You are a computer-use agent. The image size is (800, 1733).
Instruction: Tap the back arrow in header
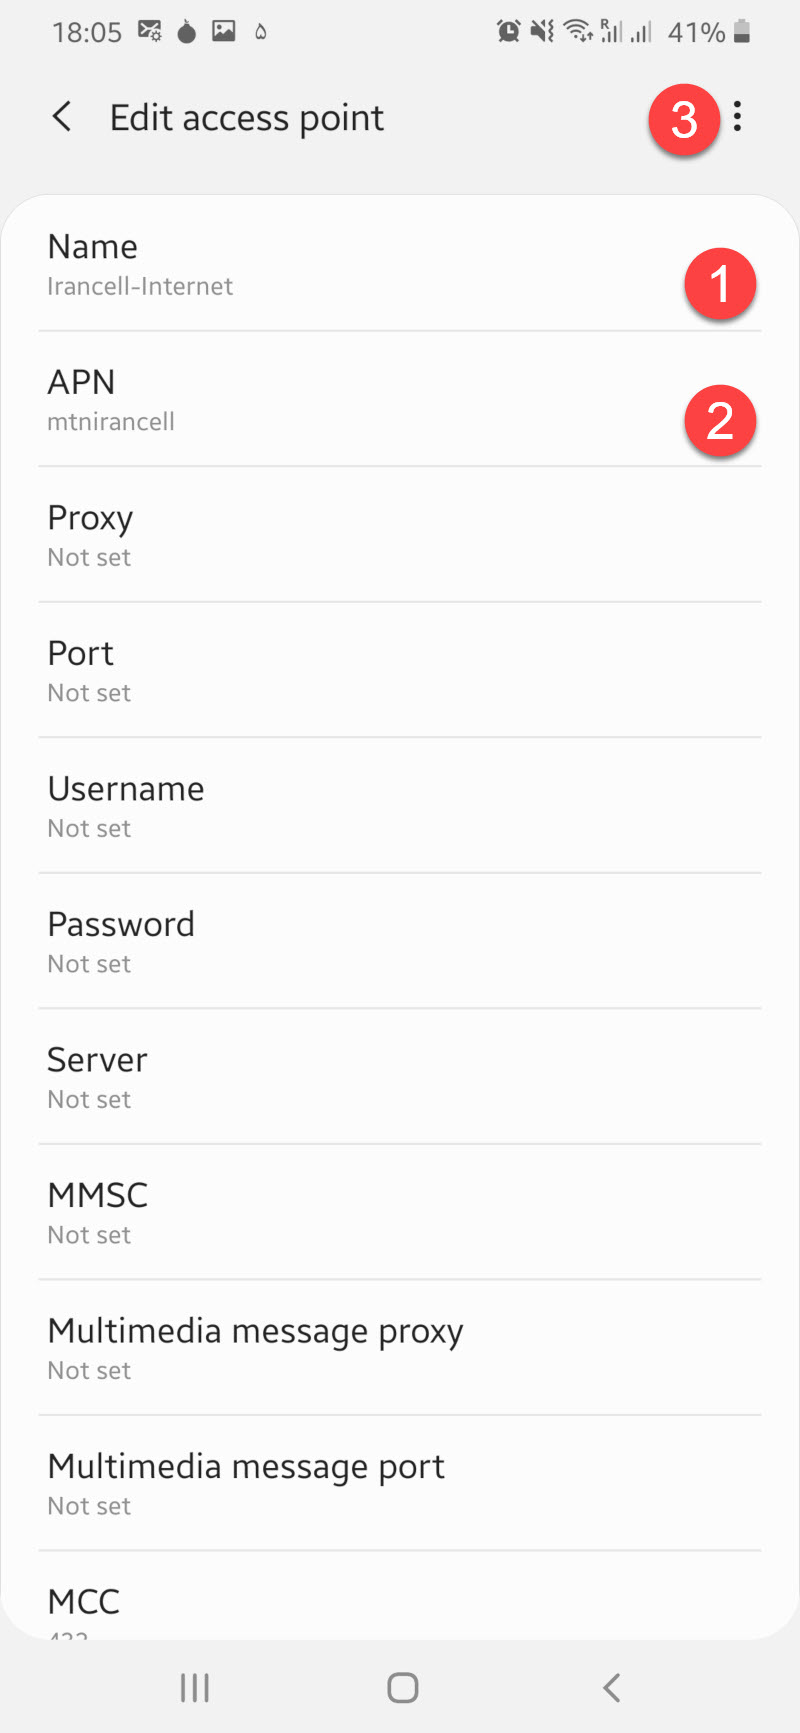click(x=62, y=117)
